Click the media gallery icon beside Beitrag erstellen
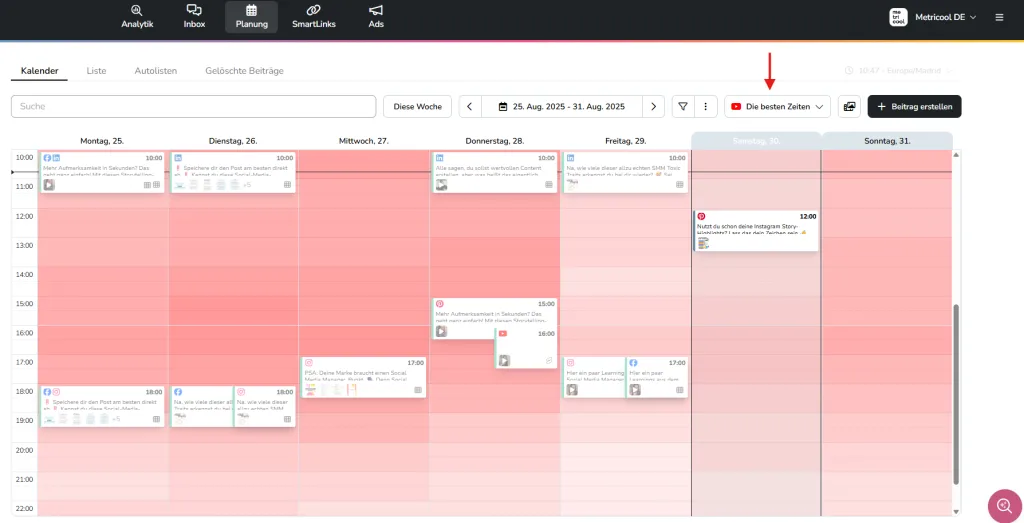Viewport: 1024px width, 523px height. tap(849, 106)
